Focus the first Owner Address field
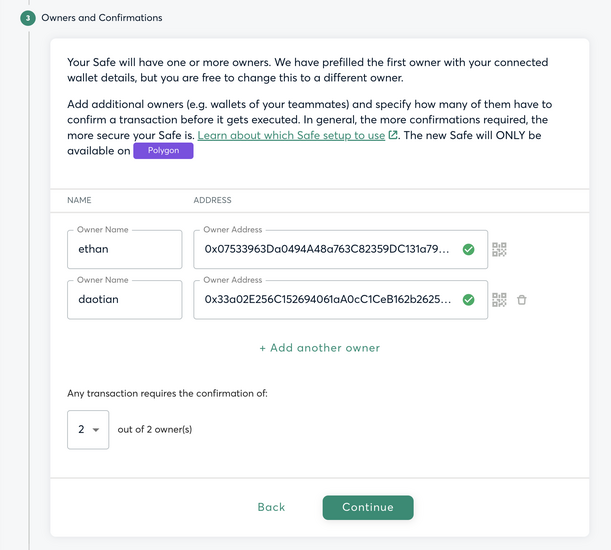Viewport: 611px width, 550px height. coord(341,249)
